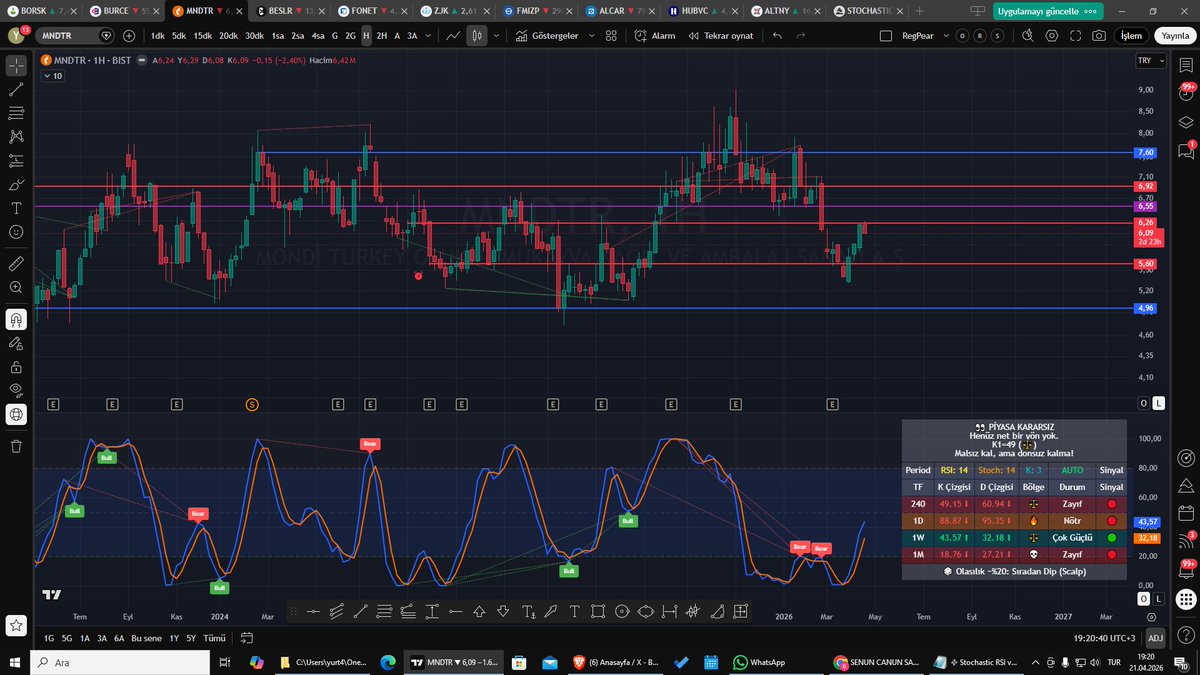Delete drawings with the trash icon
This screenshot has height=675, width=1200.
[x=16, y=446]
